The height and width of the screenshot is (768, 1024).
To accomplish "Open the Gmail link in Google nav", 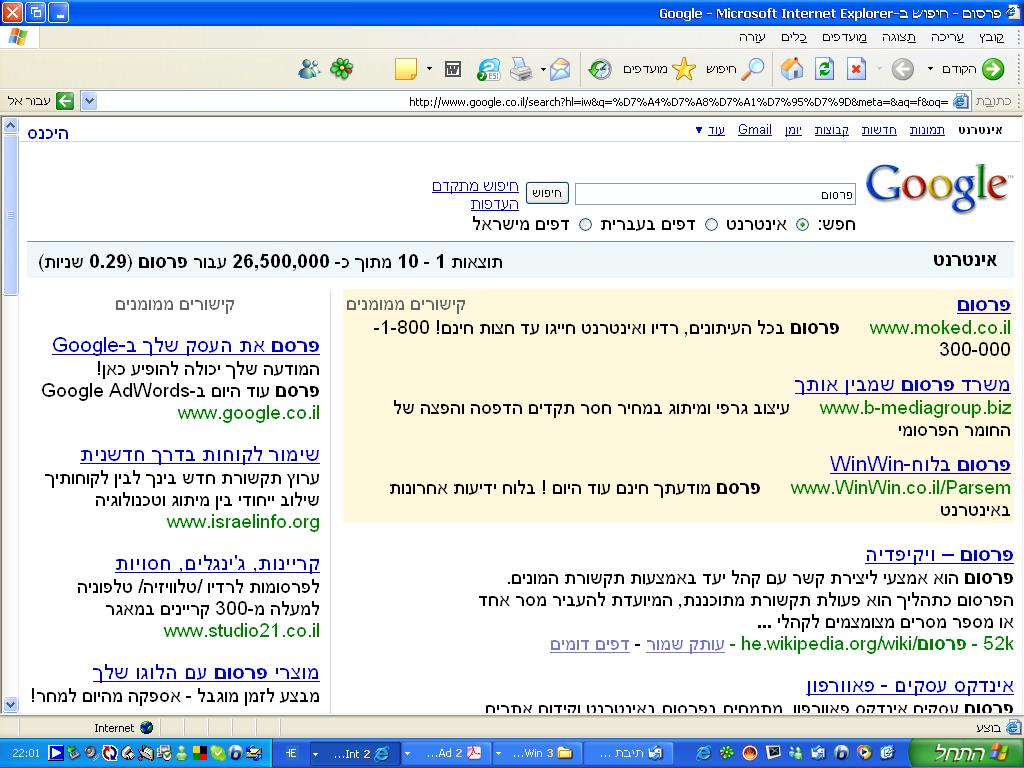I will pyautogui.click(x=754, y=129).
